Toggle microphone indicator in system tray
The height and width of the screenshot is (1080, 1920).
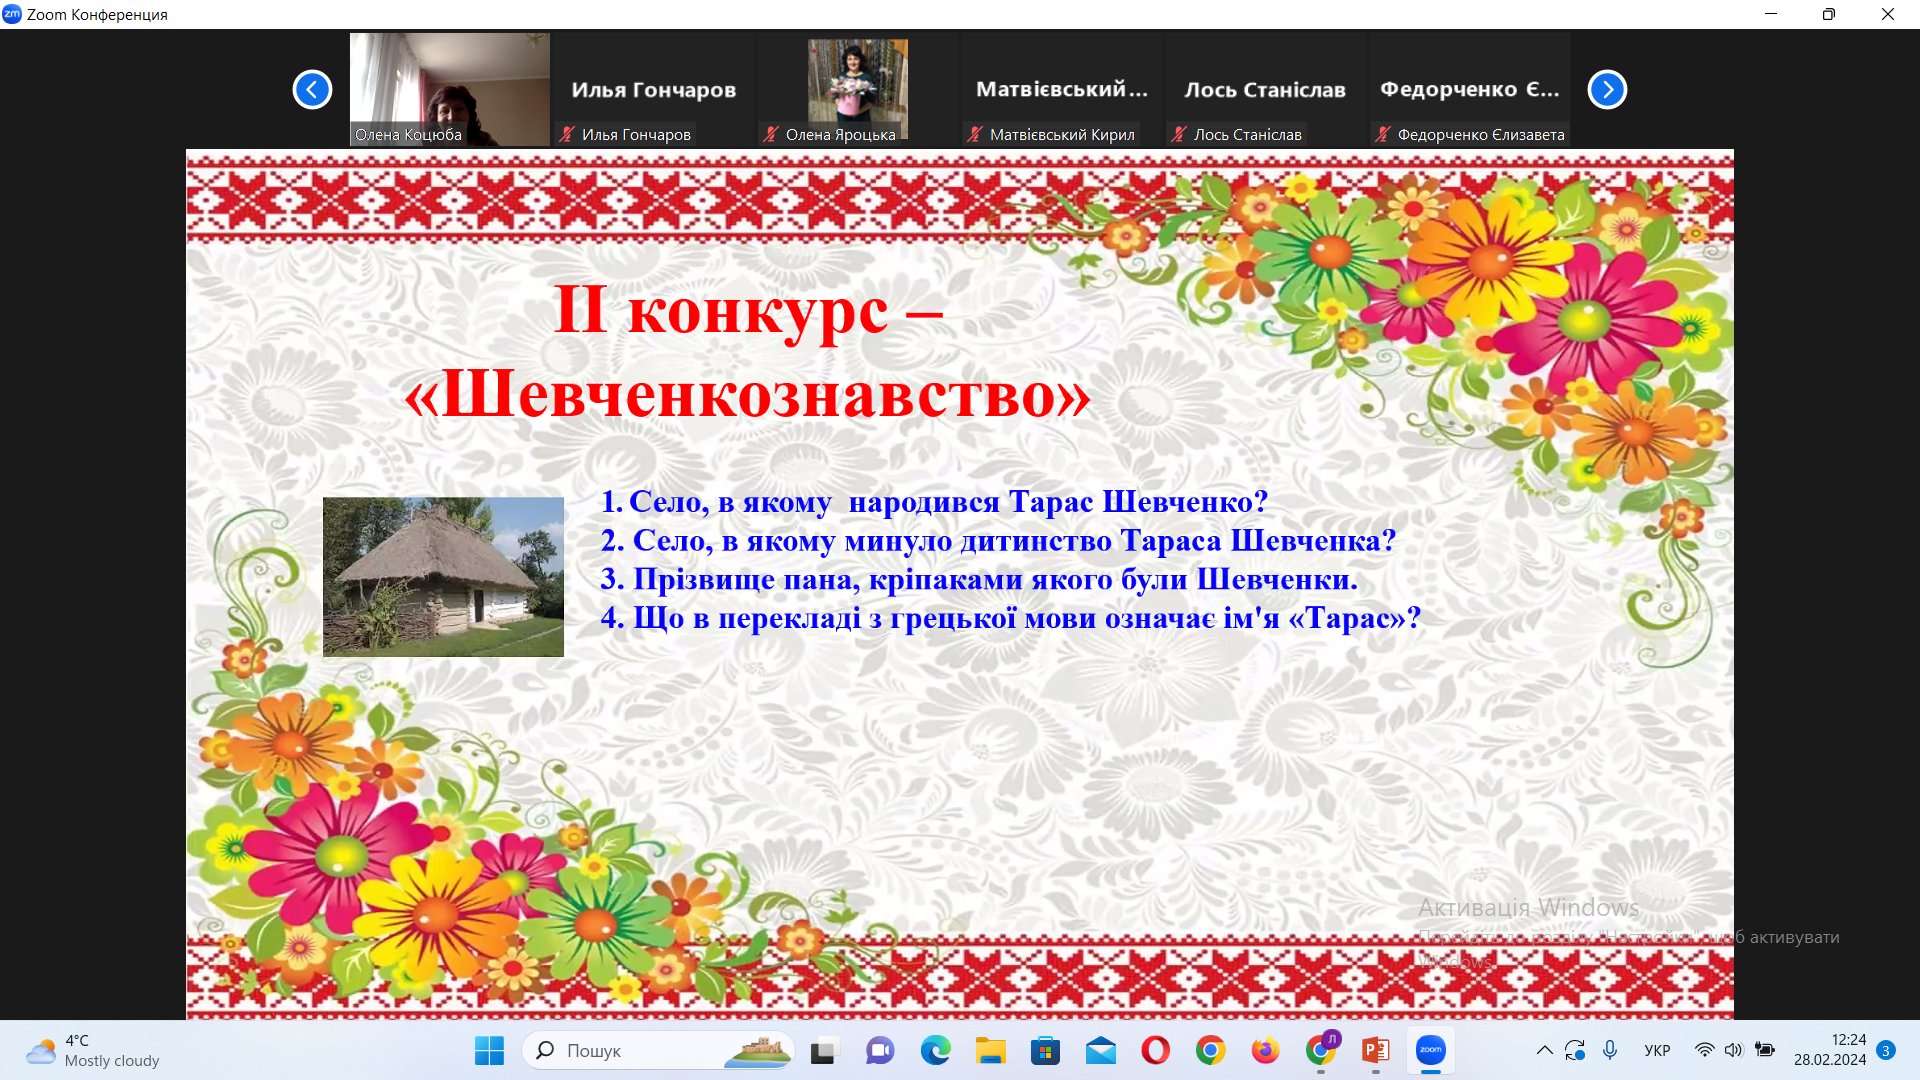click(1610, 1050)
